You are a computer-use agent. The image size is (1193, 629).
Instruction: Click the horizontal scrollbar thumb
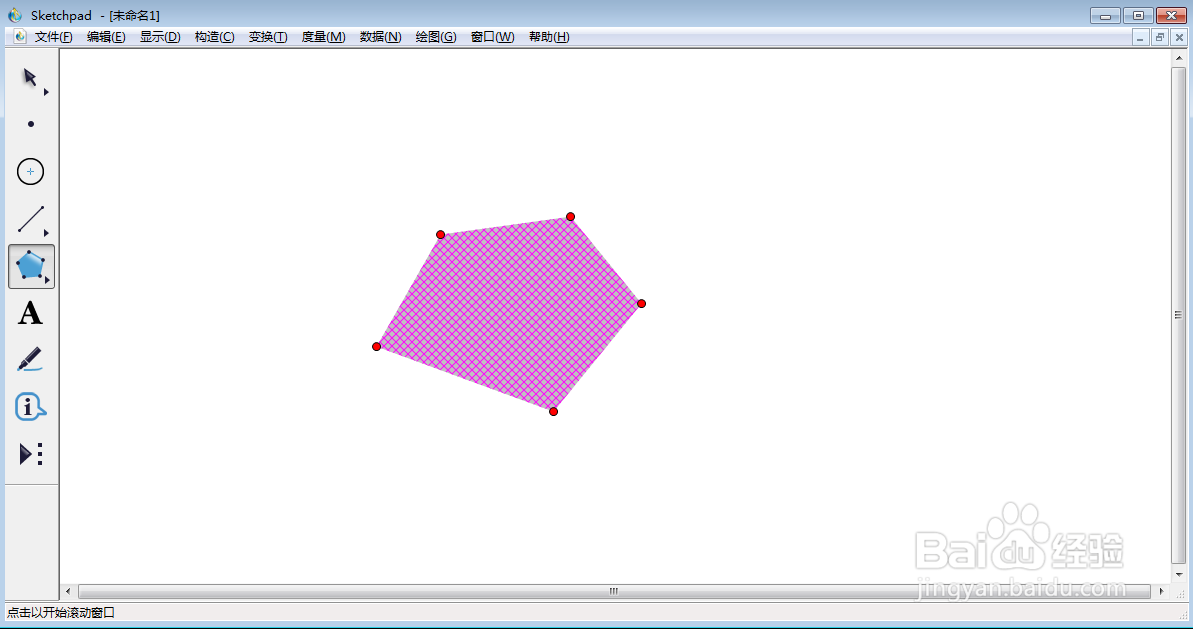[614, 591]
